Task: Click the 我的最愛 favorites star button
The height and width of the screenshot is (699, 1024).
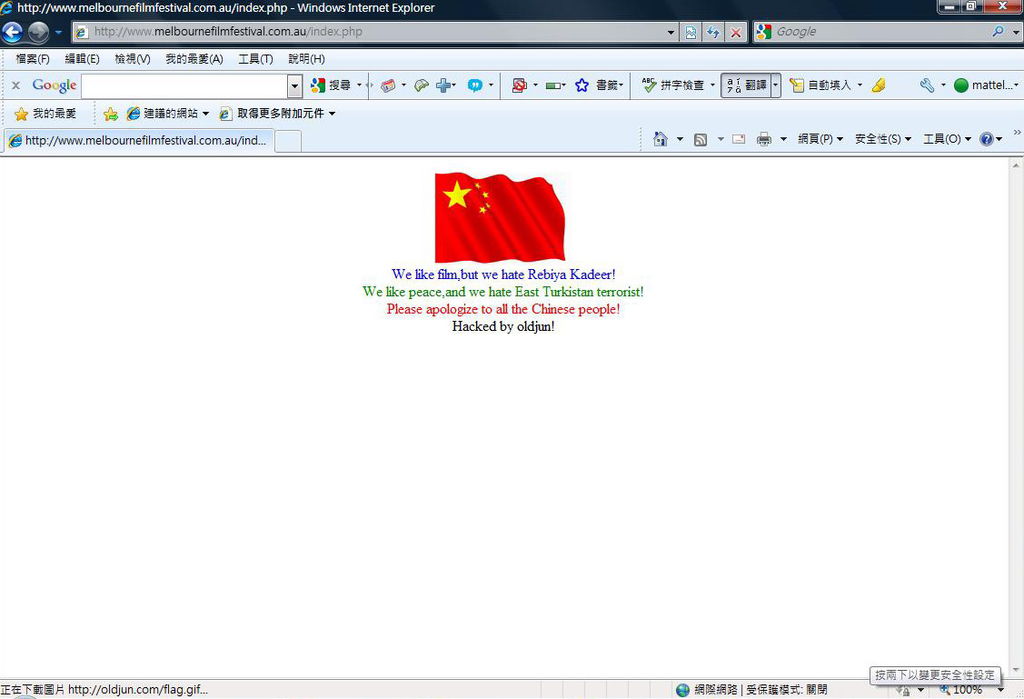Action: 44,114
